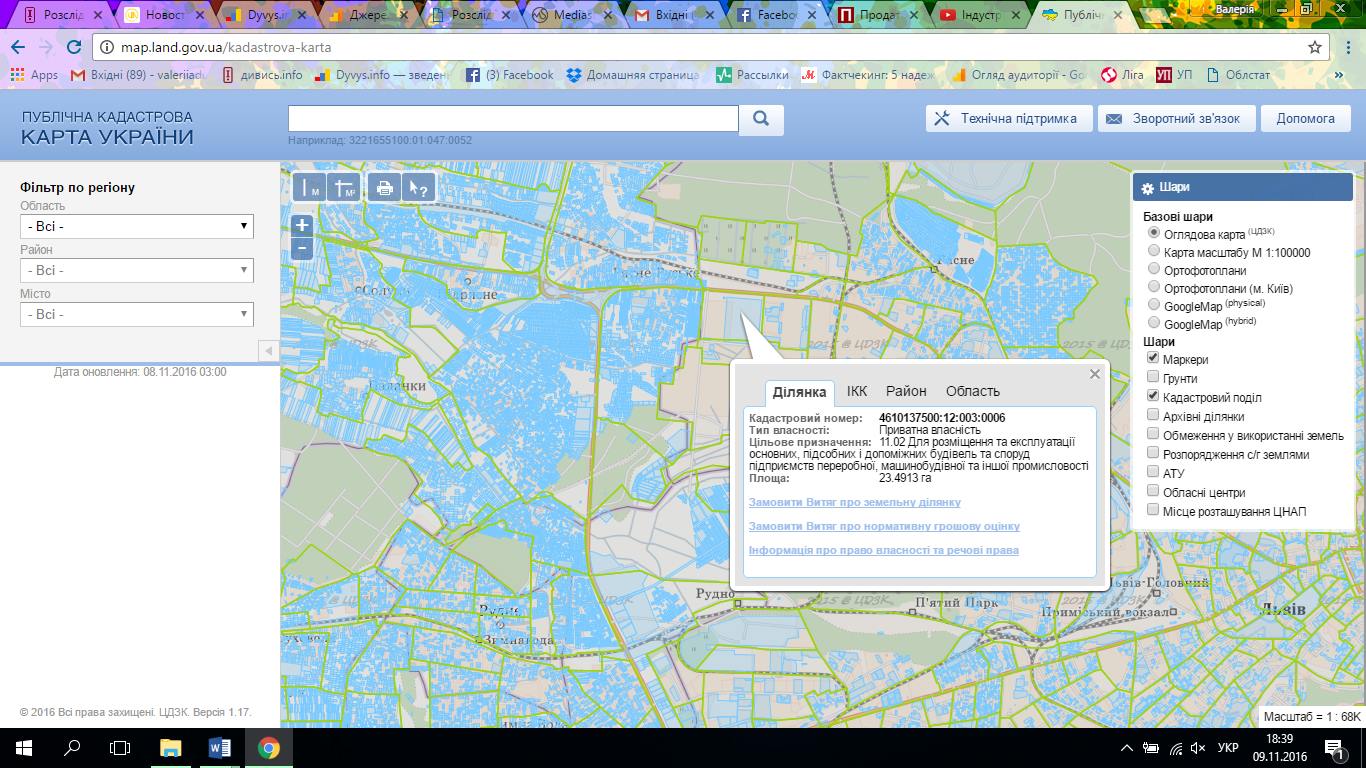Zoom out on the map
This screenshot has height=768, width=1366.
[301, 248]
